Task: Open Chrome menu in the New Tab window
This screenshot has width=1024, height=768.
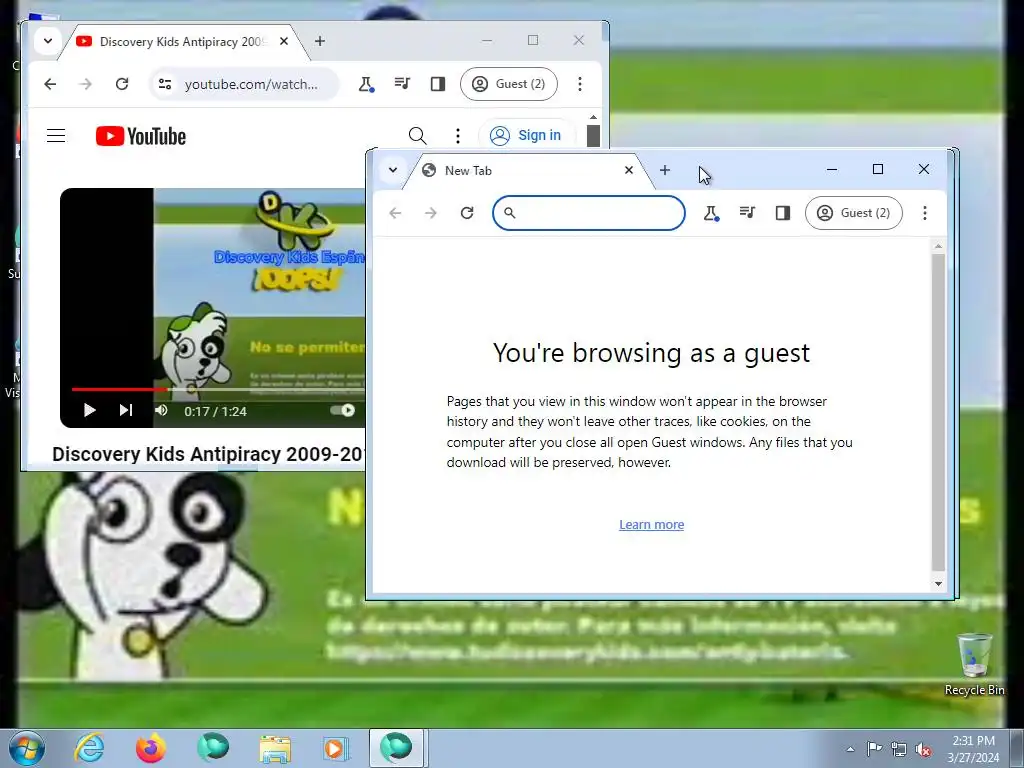Action: [925, 213]
